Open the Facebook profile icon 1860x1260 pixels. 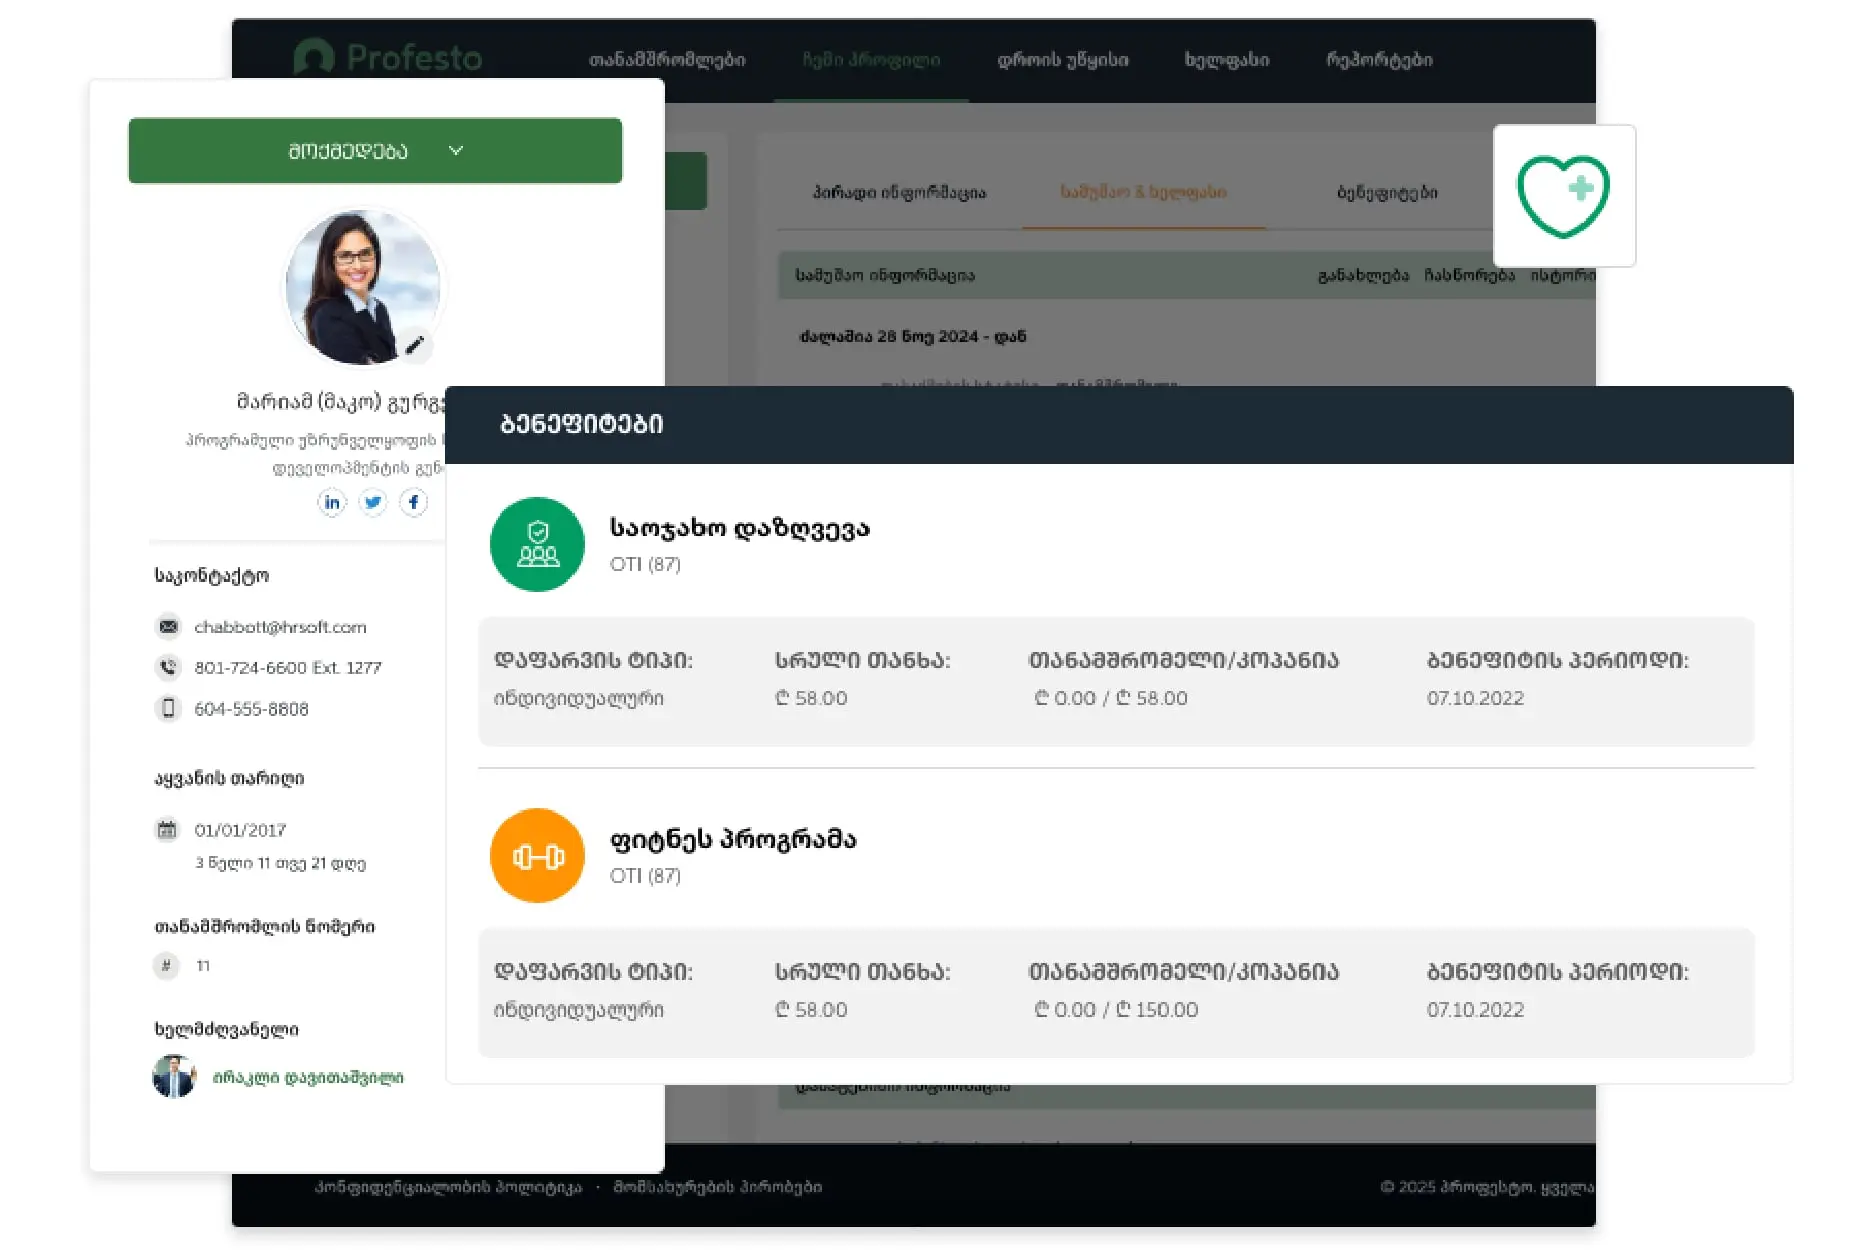tap(414, 502)
